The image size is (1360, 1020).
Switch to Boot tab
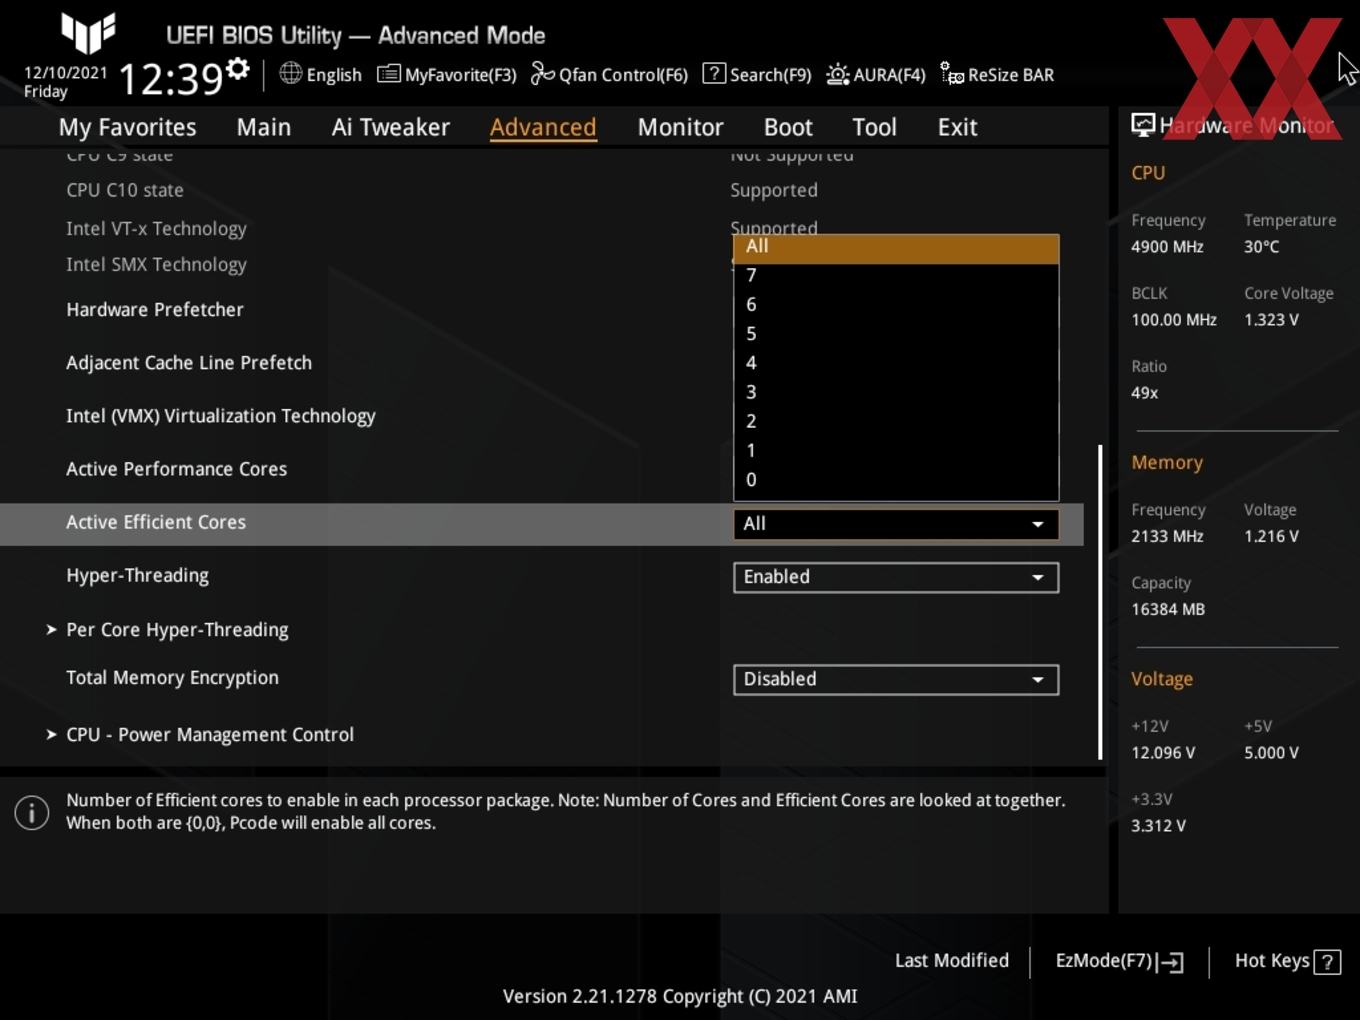point(788,127)
